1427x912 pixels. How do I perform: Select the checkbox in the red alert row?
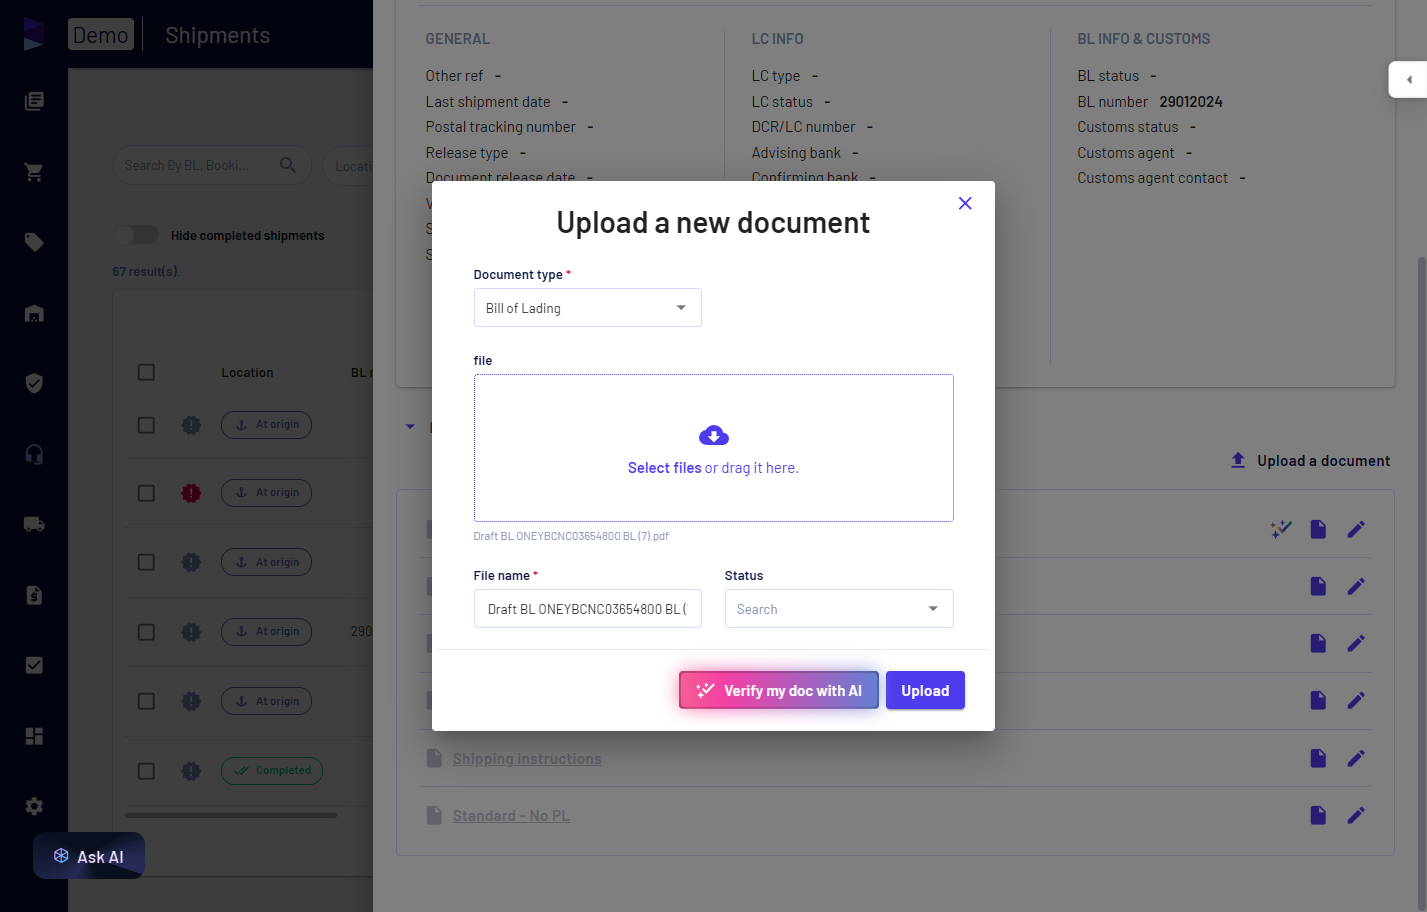[x=146, y=493]
